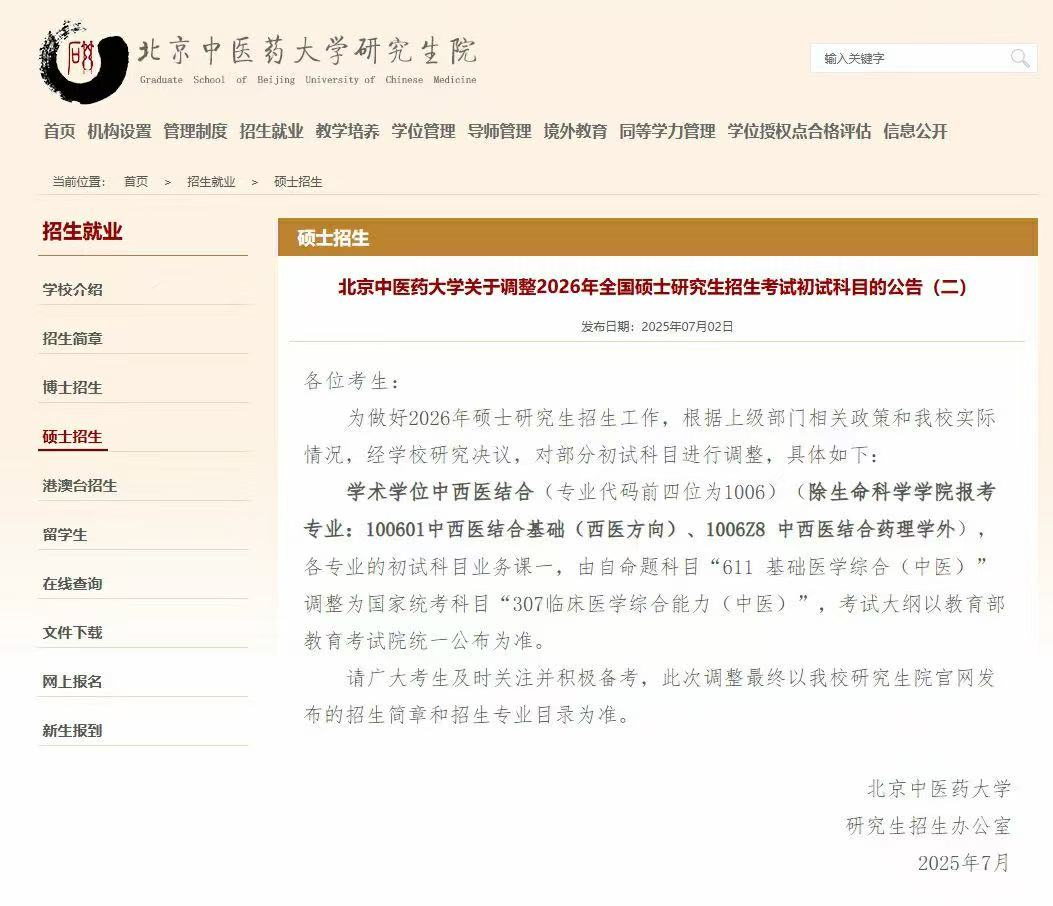Click the 招生就业 sidebar heading
Screen dimensions: 1053x906
[x=82, y=231]
